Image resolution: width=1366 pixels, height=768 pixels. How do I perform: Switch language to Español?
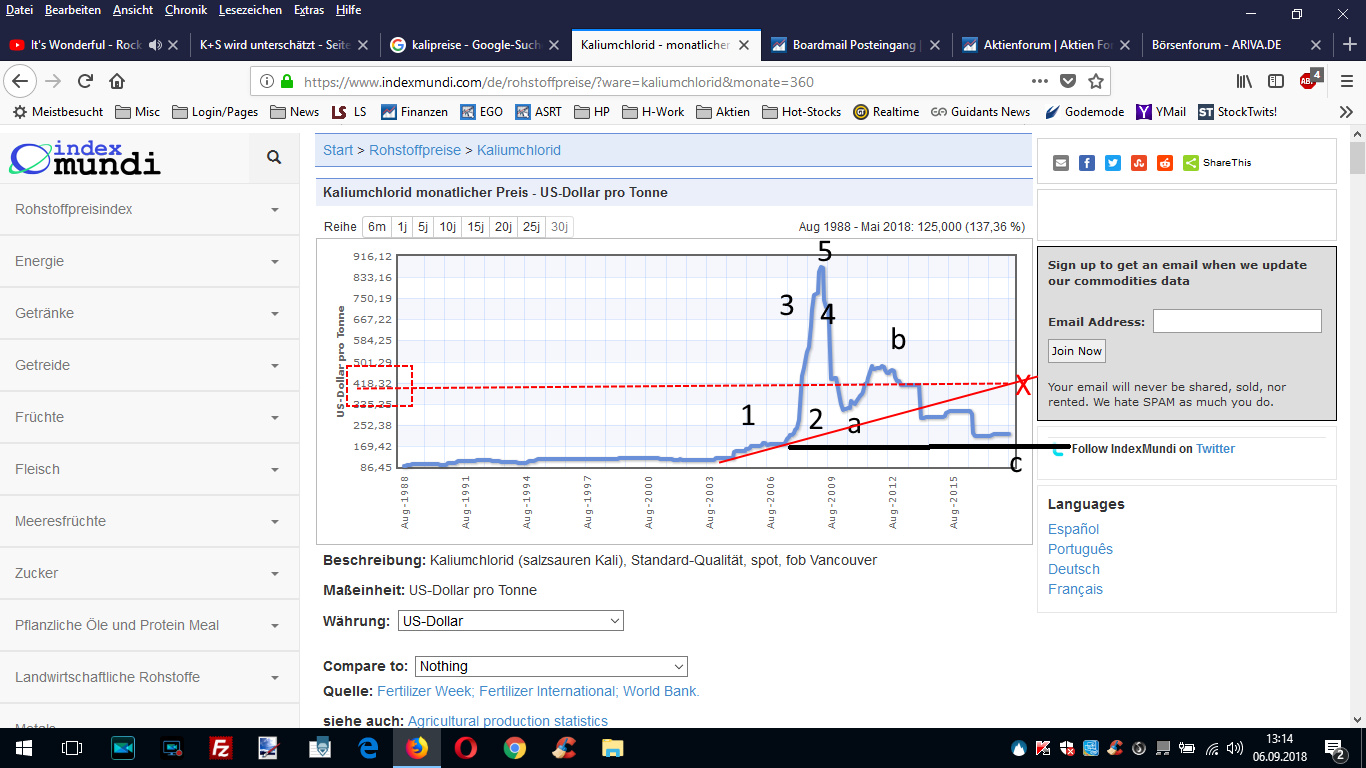tap(1074, 529)
